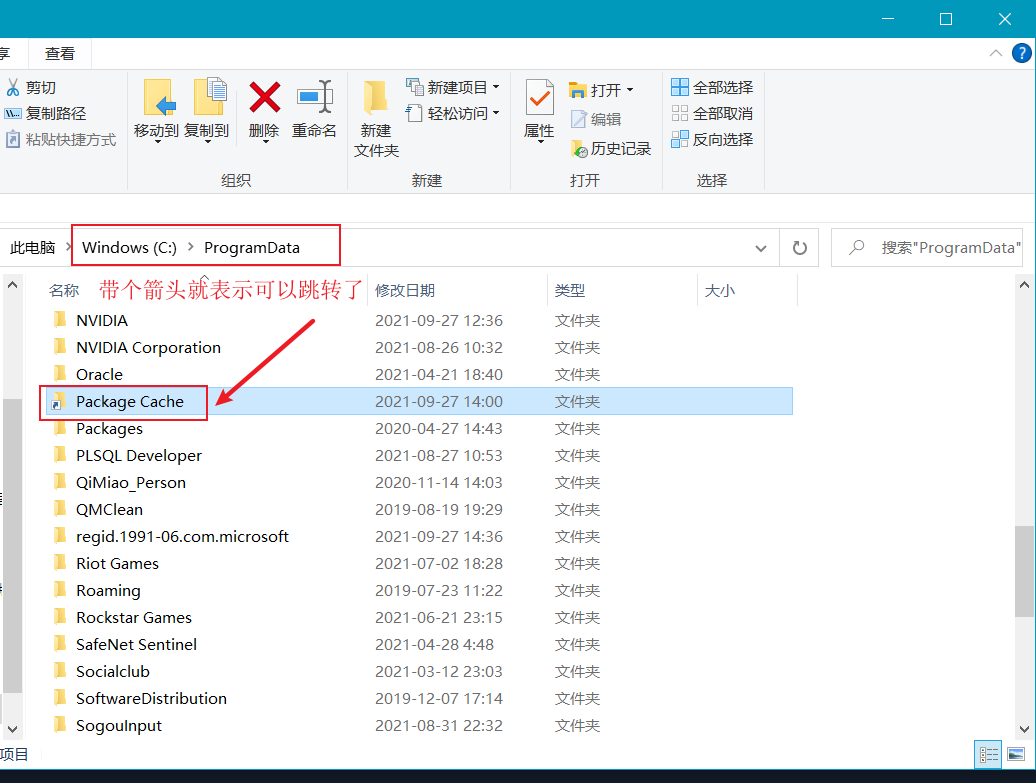Click ProgramData in the address breadcrumb
The image size is (1036, 783).
pyautogui.click(x=252, y=248)
